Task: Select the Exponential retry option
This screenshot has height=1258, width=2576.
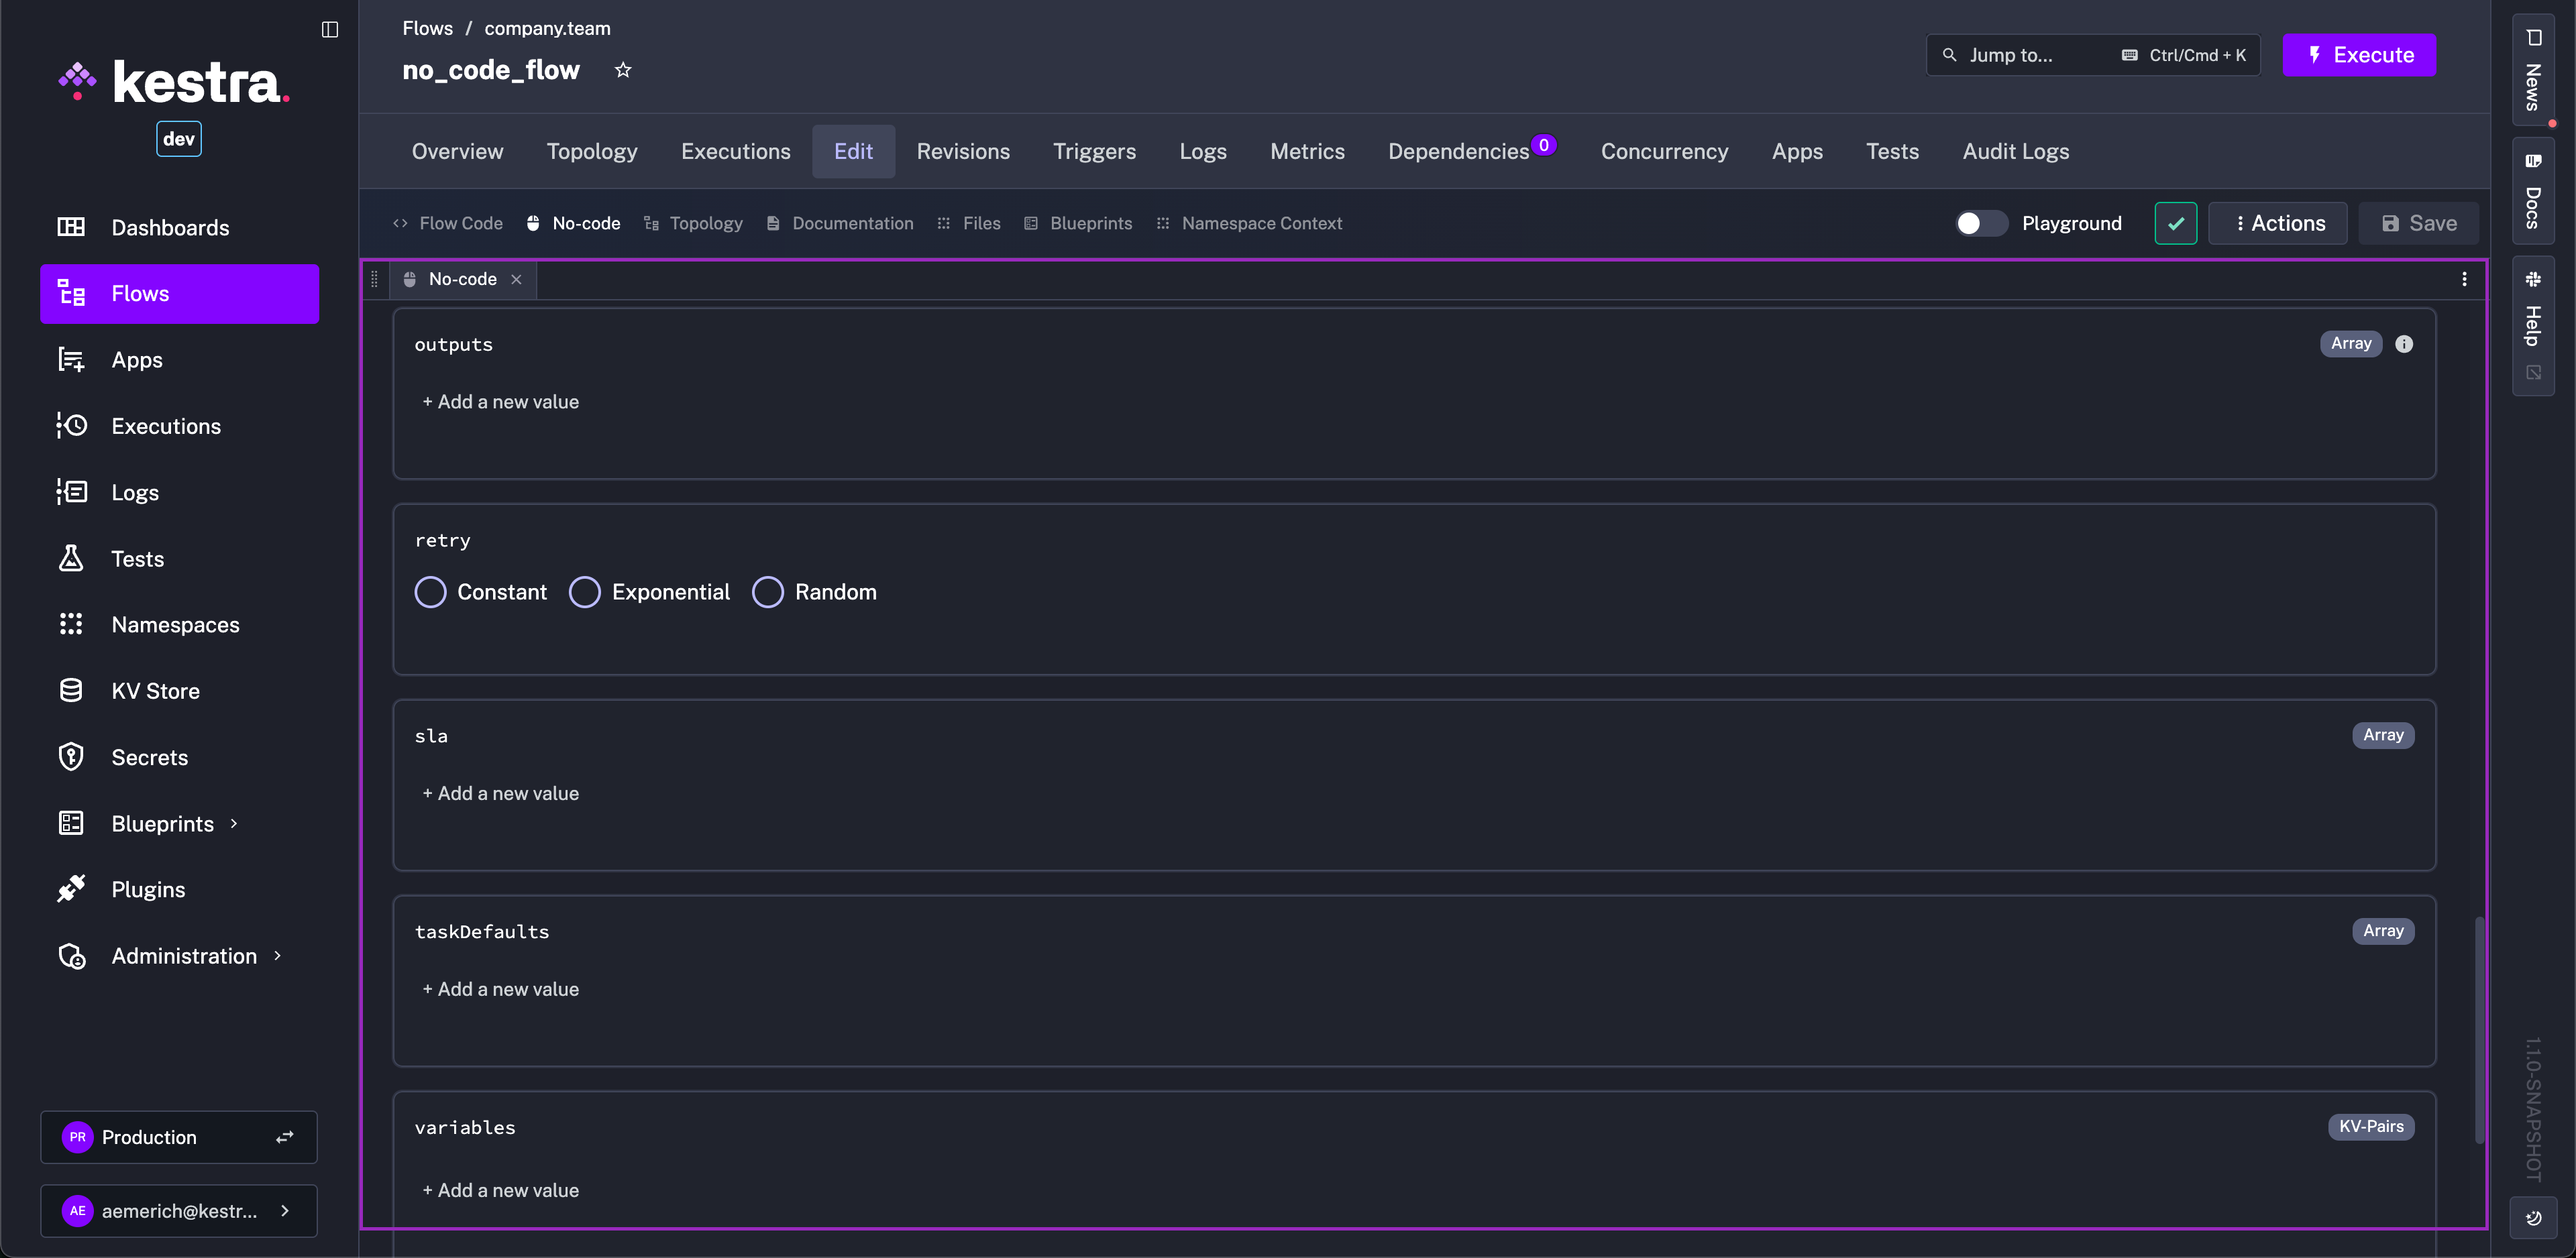Action: pos(585,592)
